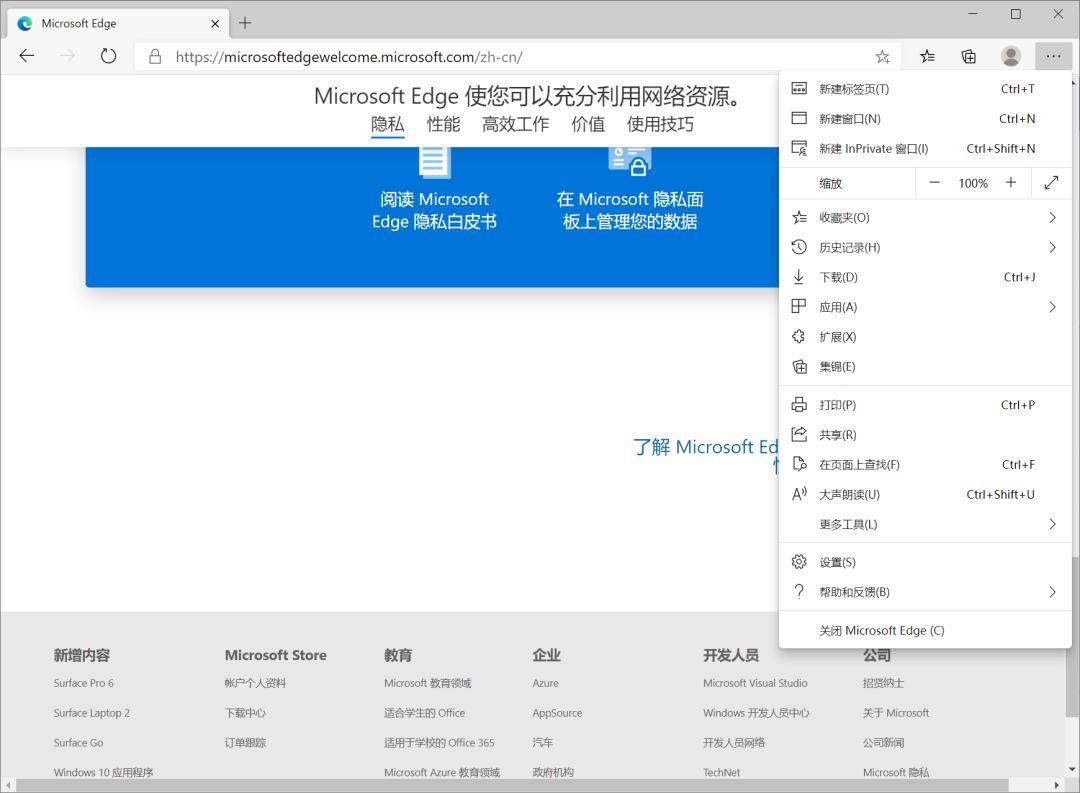Open 扩展(X) extensions entry
The image size is (1080, 793).
point(925,337)
